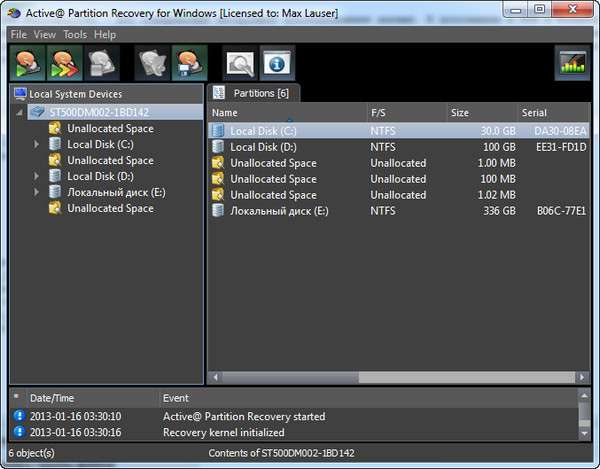This screenshot has width=600, height=469.
Task: Click the greyed-out recover partition toolbar icon
Action: [x=152, y=63]
